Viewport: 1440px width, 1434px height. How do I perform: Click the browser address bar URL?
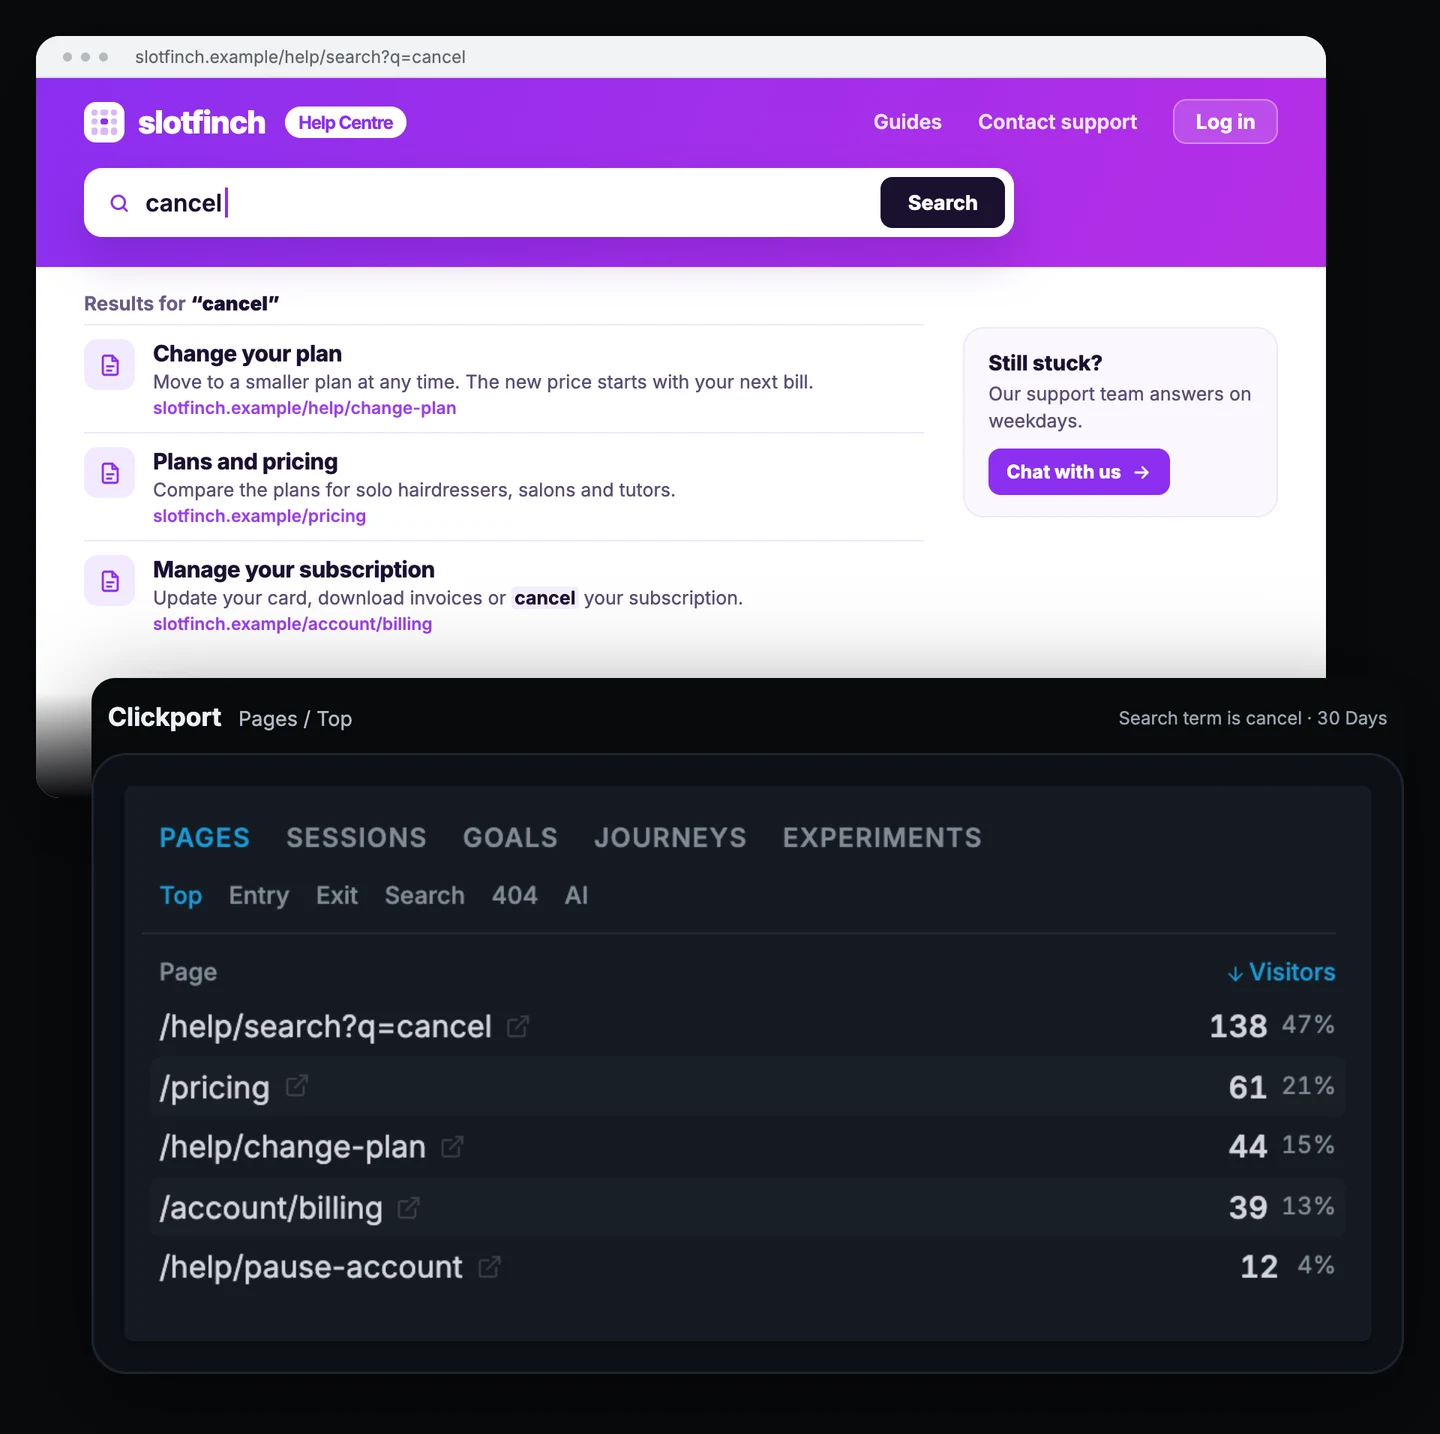[x=301, y=57]
